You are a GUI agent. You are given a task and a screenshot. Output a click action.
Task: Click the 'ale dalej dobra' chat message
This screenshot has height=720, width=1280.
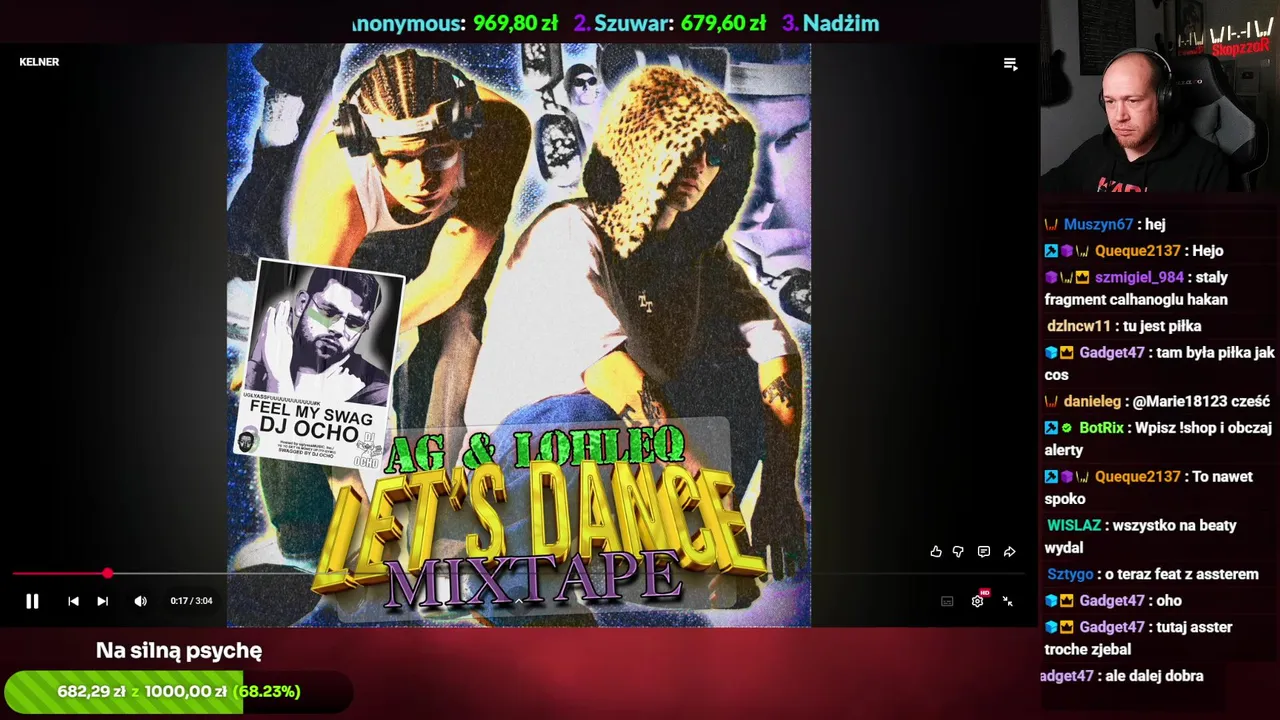[1154, 676]
